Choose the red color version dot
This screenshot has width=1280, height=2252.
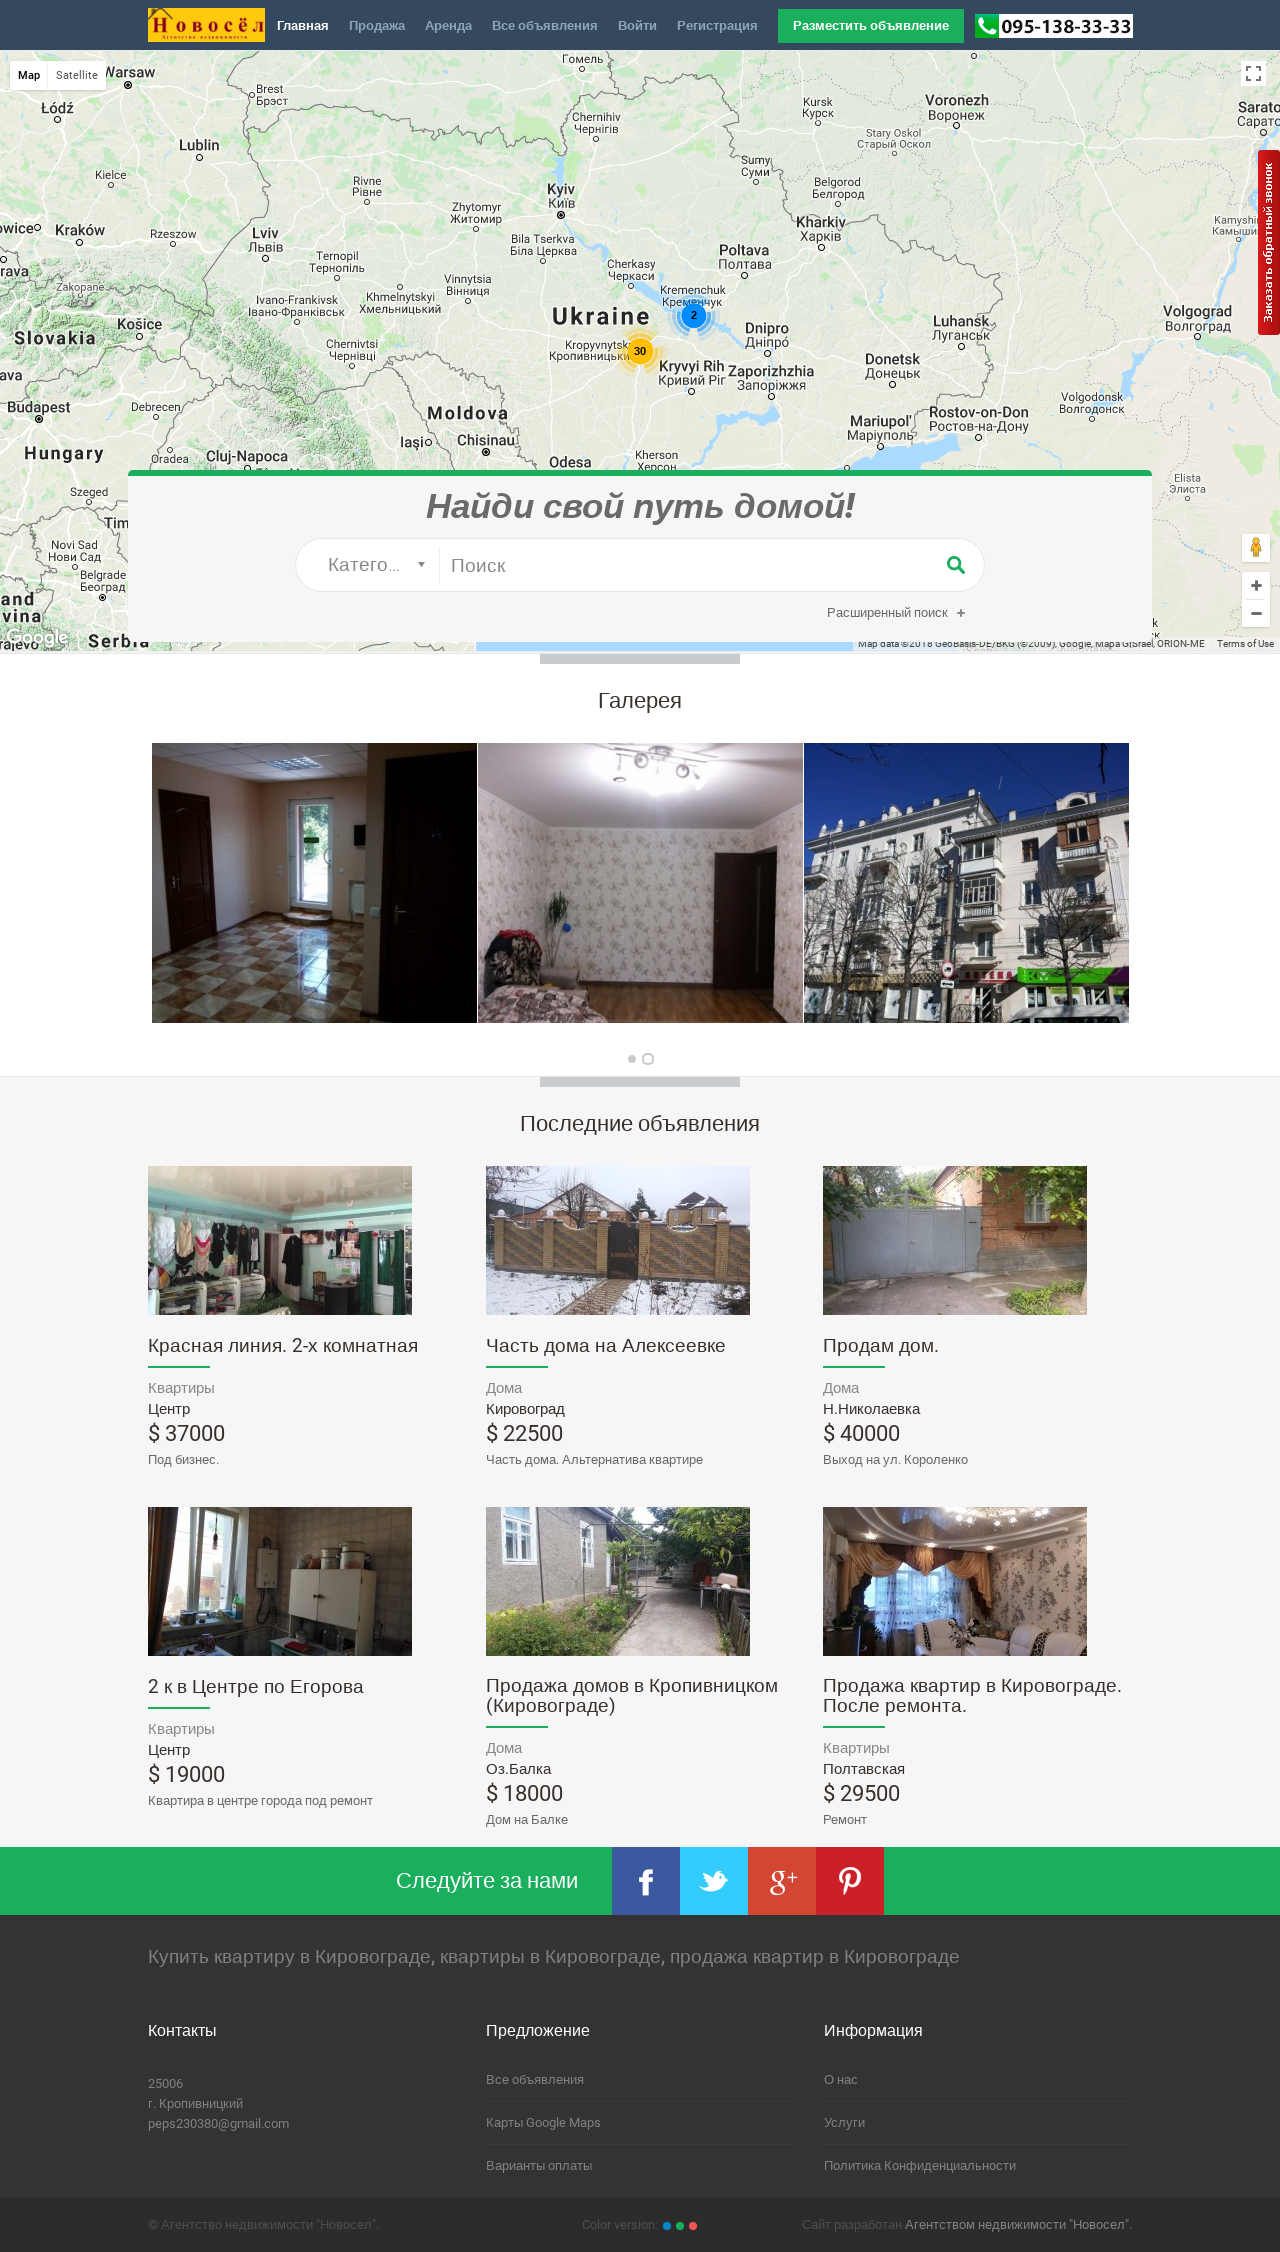tap(693, 2226)
